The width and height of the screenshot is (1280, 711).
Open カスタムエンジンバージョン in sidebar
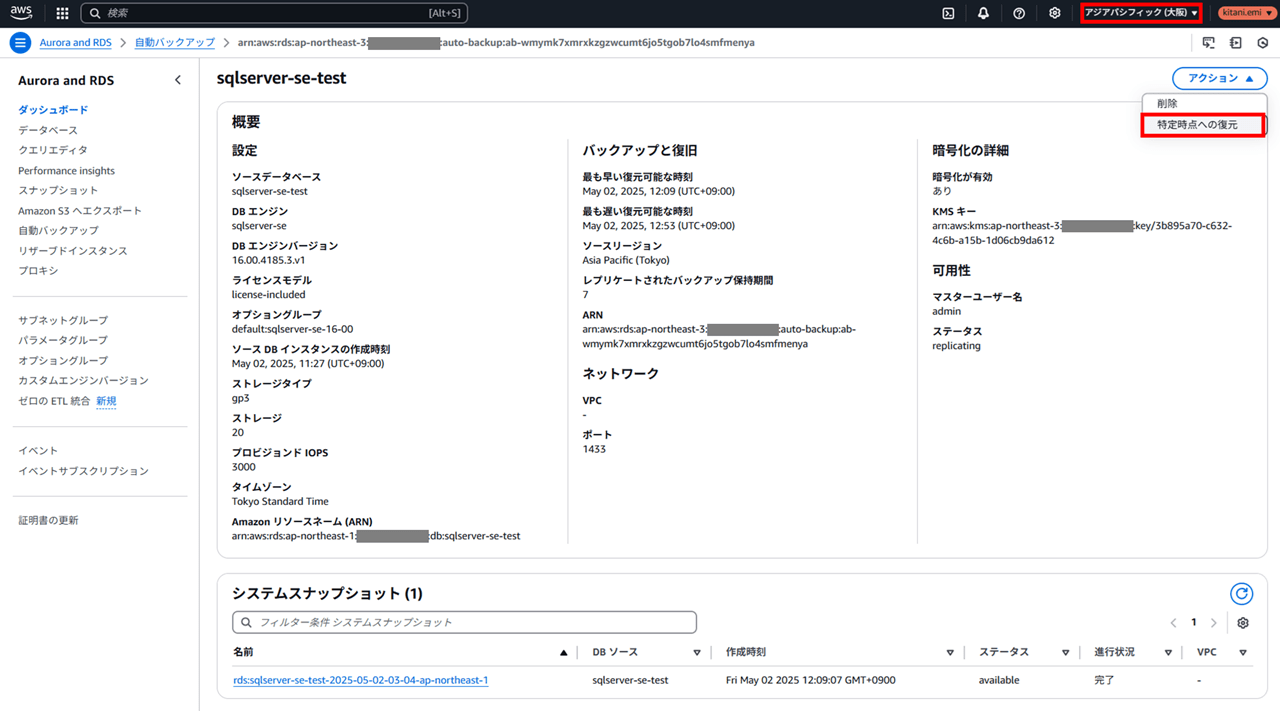(x=83, y=380)
